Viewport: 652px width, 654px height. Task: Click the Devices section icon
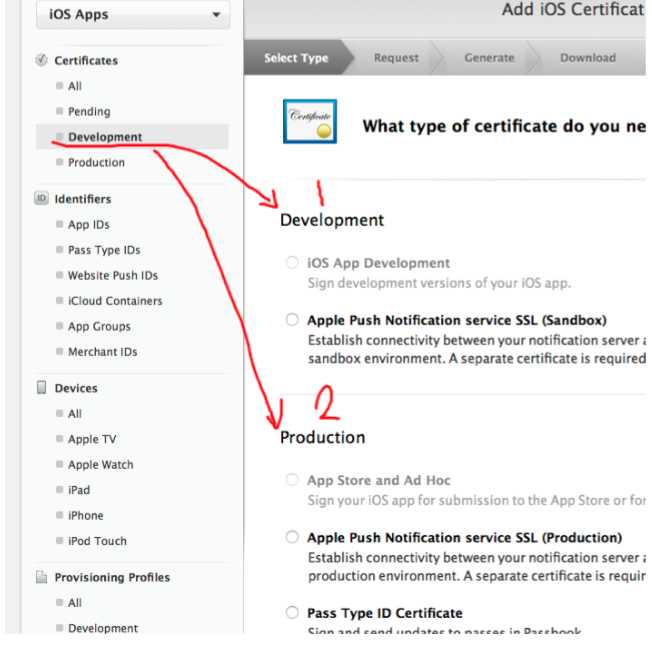click(x=41, y=387)
